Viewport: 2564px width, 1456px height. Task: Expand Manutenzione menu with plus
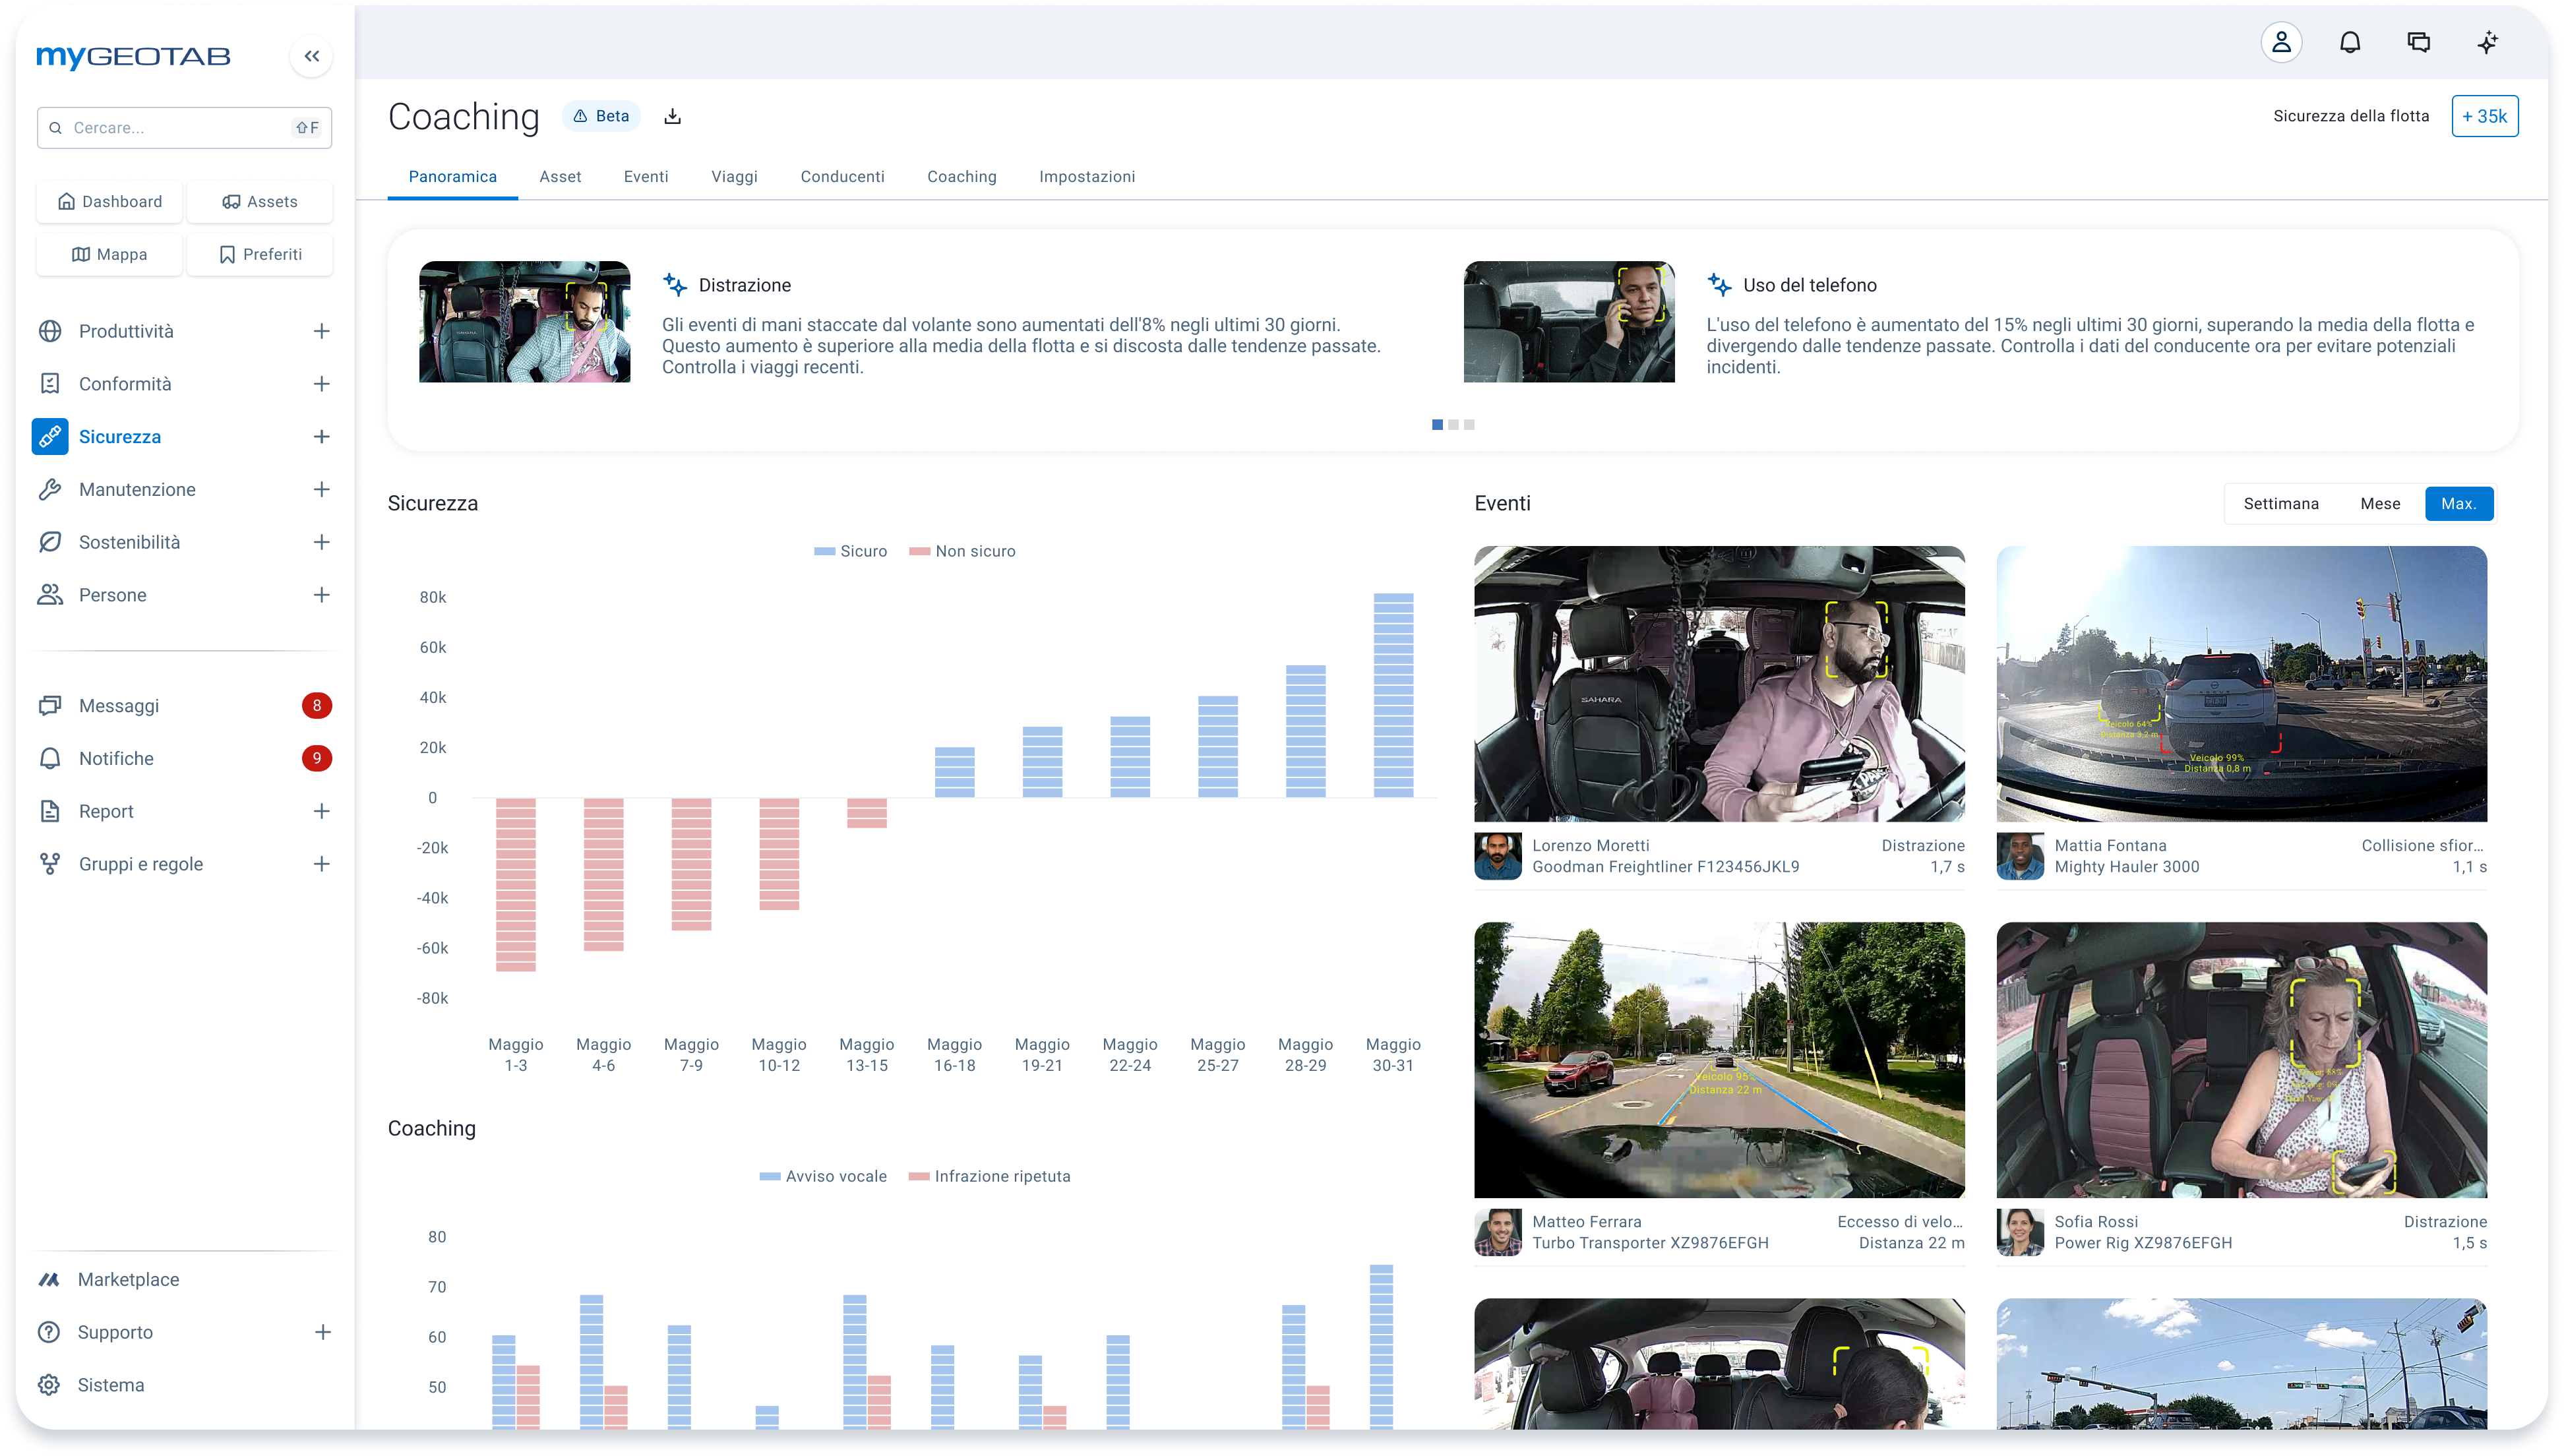point(321,490)
